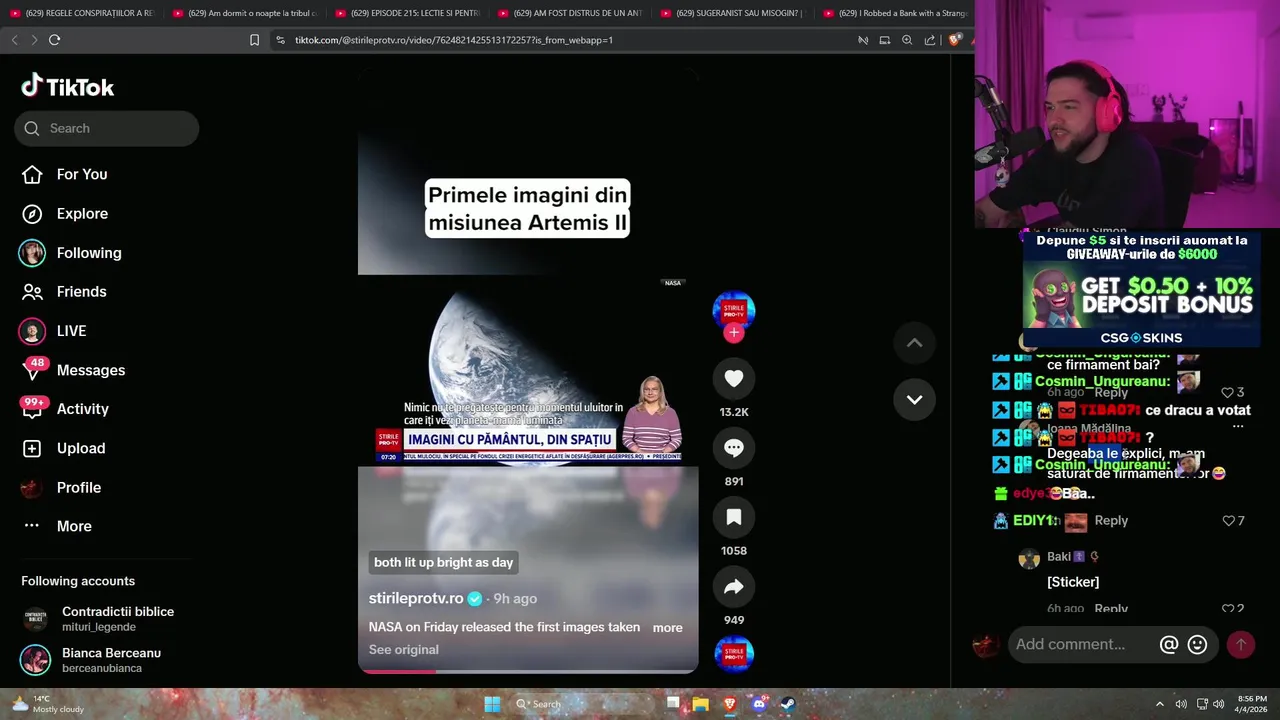This screenshot has height=720, width=1280.
Task: Show hidden system tray icons
Action: click(1160, 704)
